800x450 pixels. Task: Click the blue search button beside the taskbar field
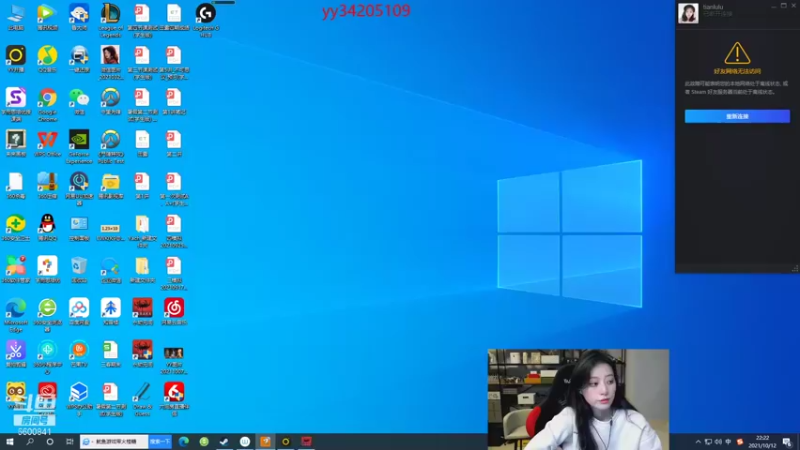point(160,442)
